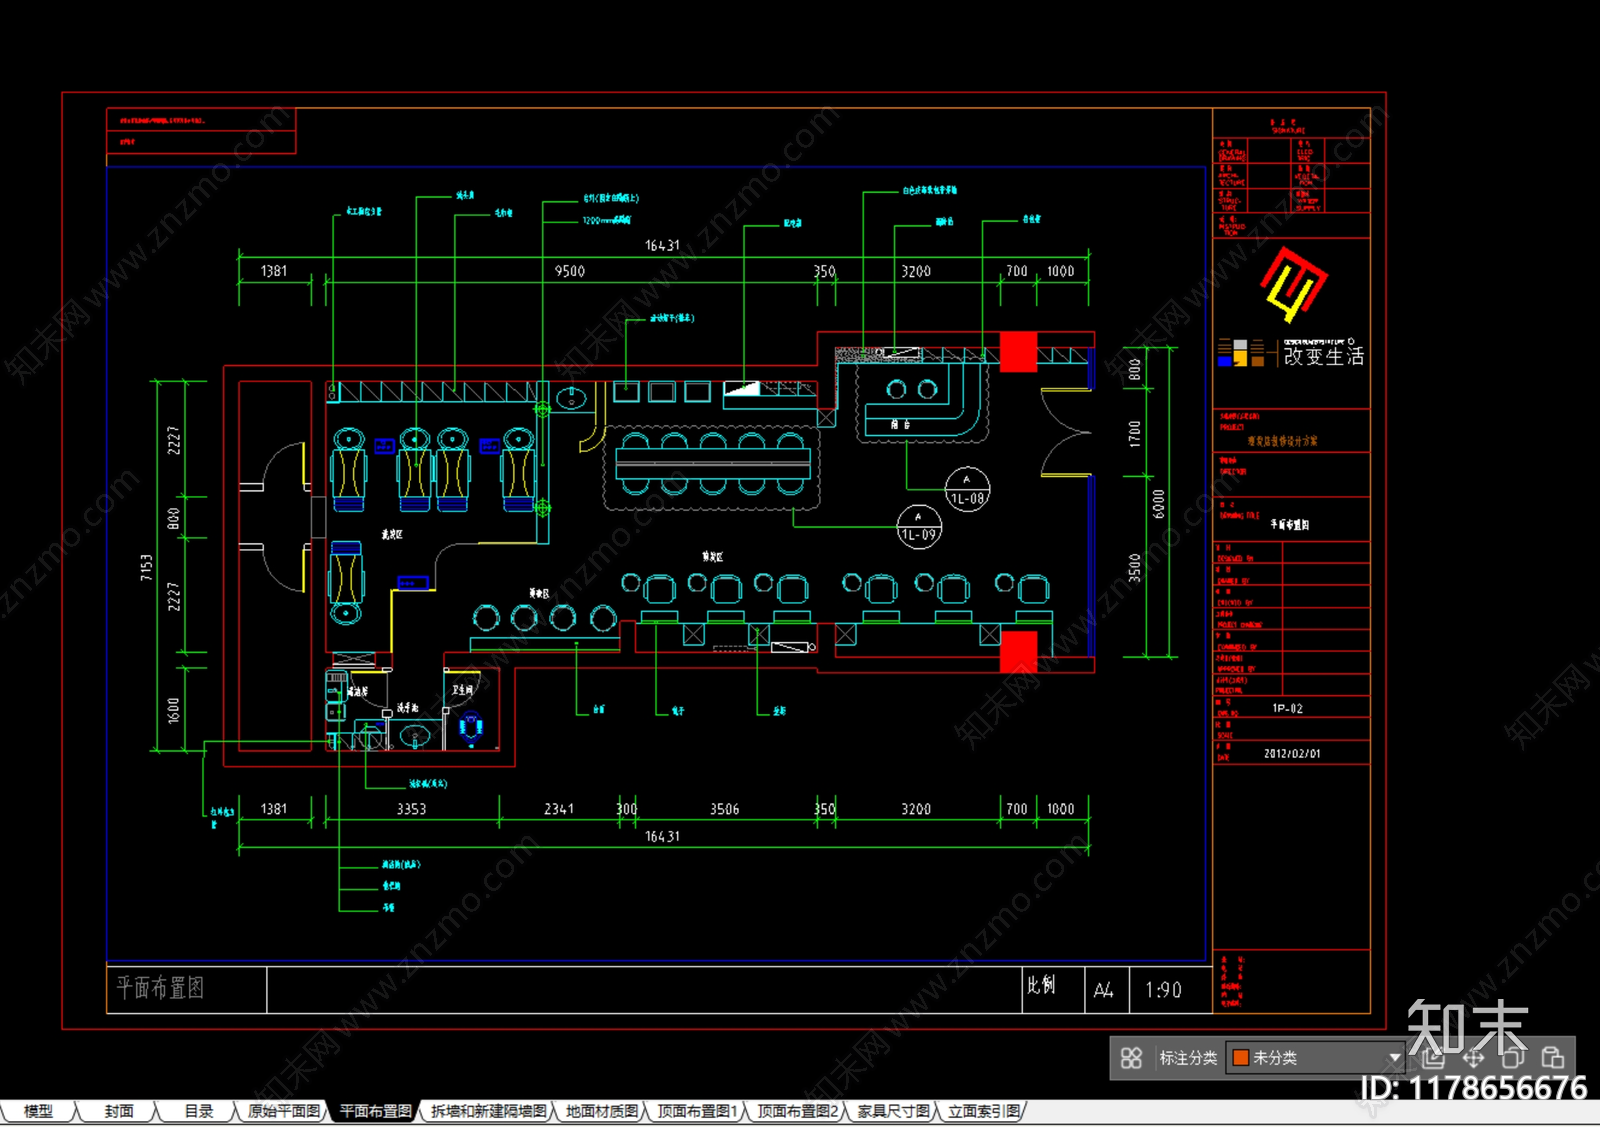This screenshot has height=1127, width=1600.
Task: Click the red and yellow company logo
Action: coord(1293,284)
